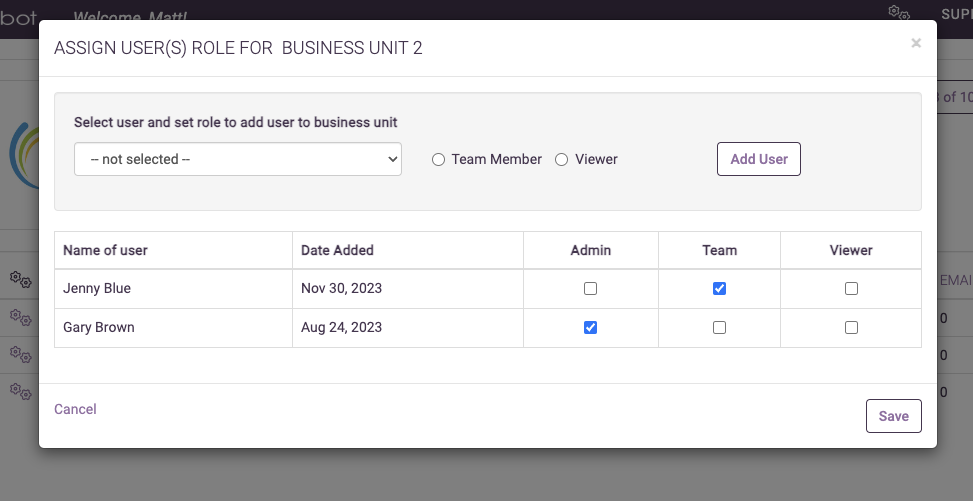Click the Jenny Blue name cell
The width and height of the screenshot is (973, 501).
[x=173, y=289]
